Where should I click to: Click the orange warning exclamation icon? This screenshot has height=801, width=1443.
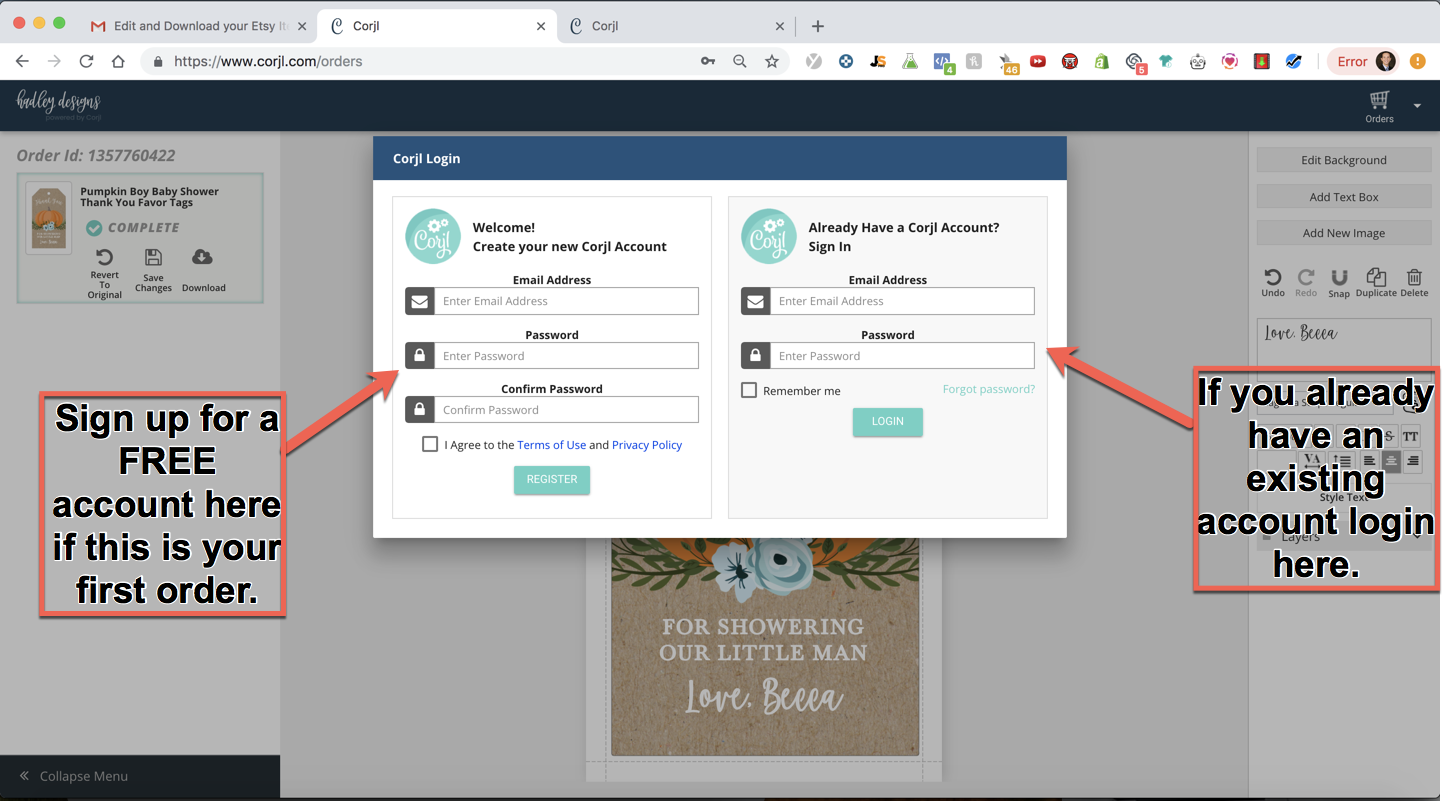pyautogui.click(x=1417, y=61)
